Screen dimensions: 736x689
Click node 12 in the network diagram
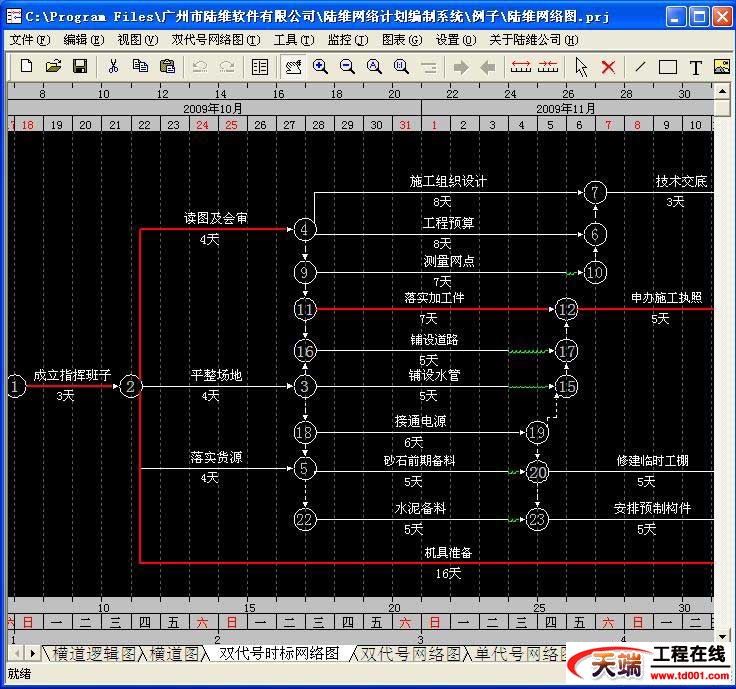pos(567,309)
